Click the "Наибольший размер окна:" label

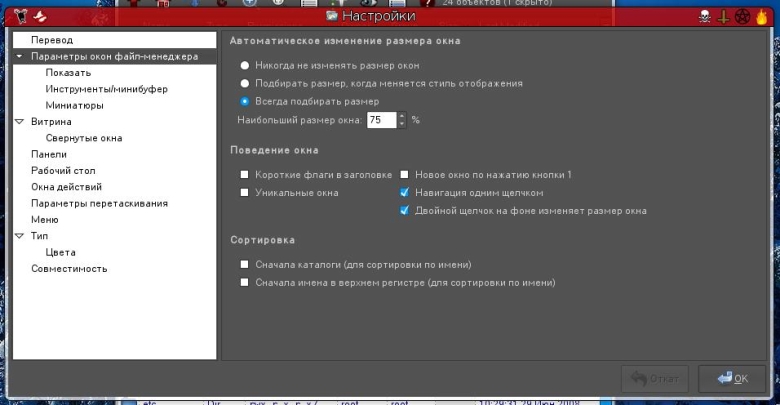299,120
